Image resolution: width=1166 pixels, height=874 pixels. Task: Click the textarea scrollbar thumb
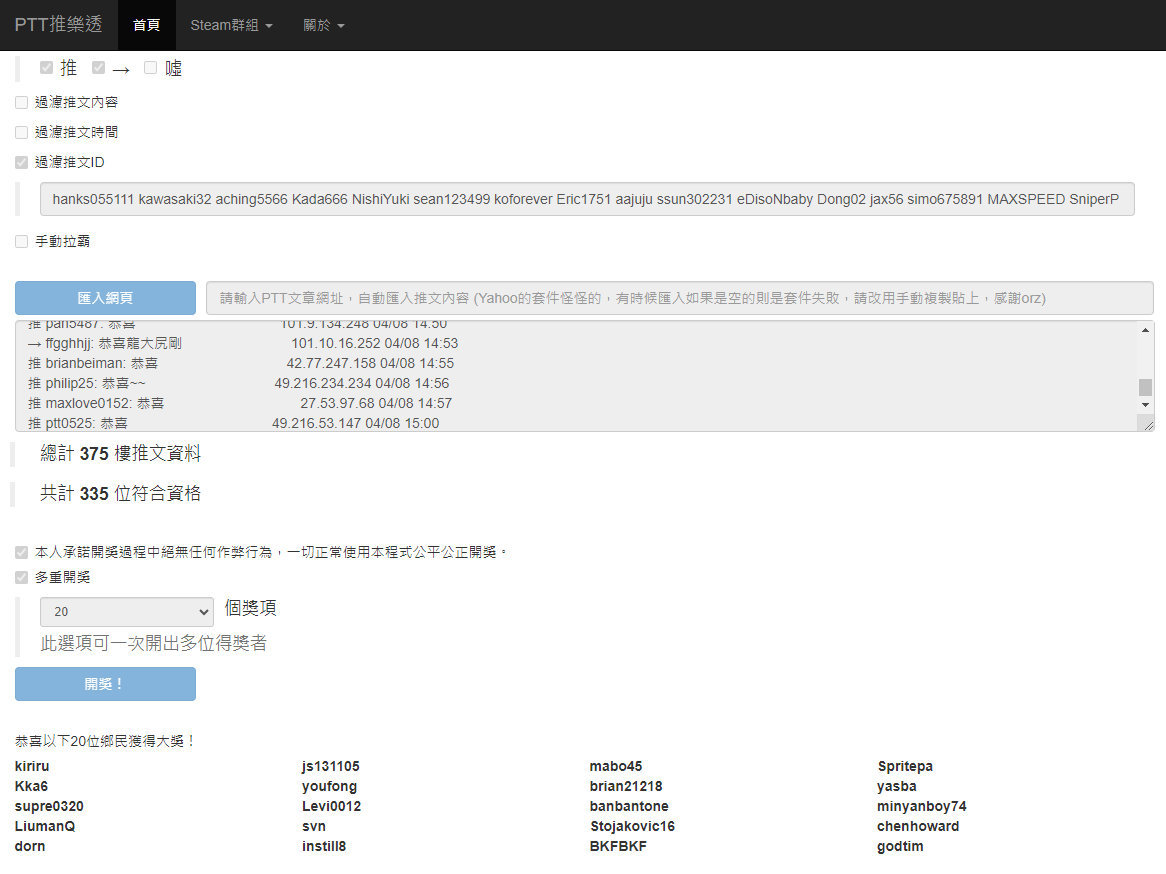(1145, 388)
